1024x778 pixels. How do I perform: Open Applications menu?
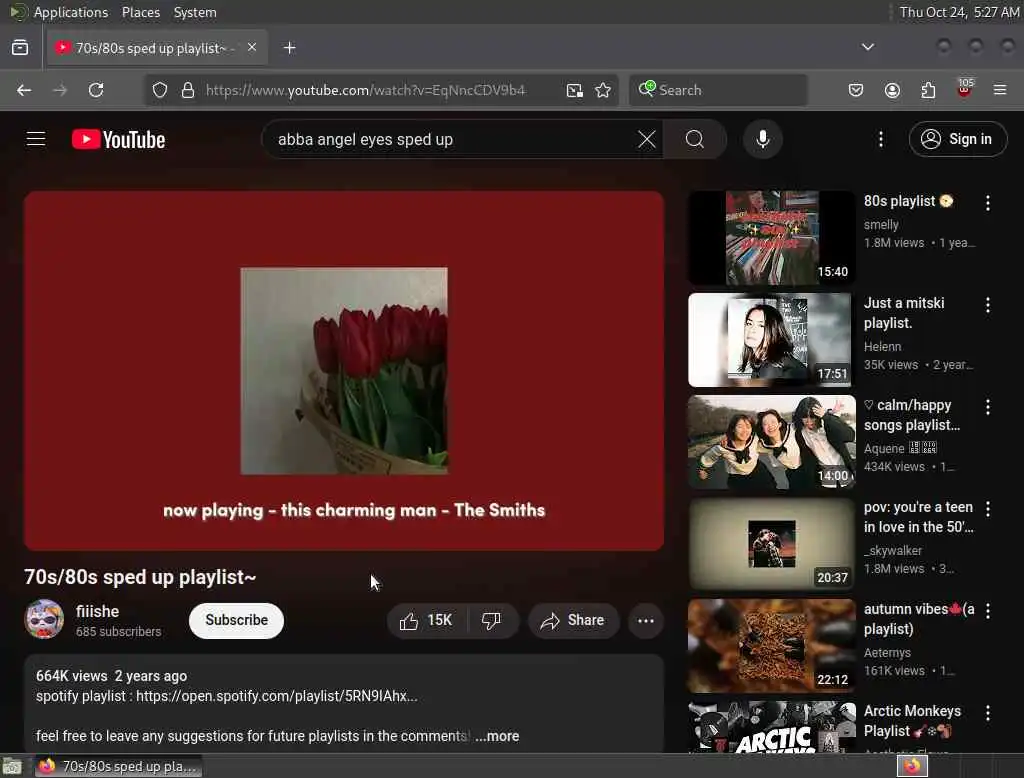71,12
